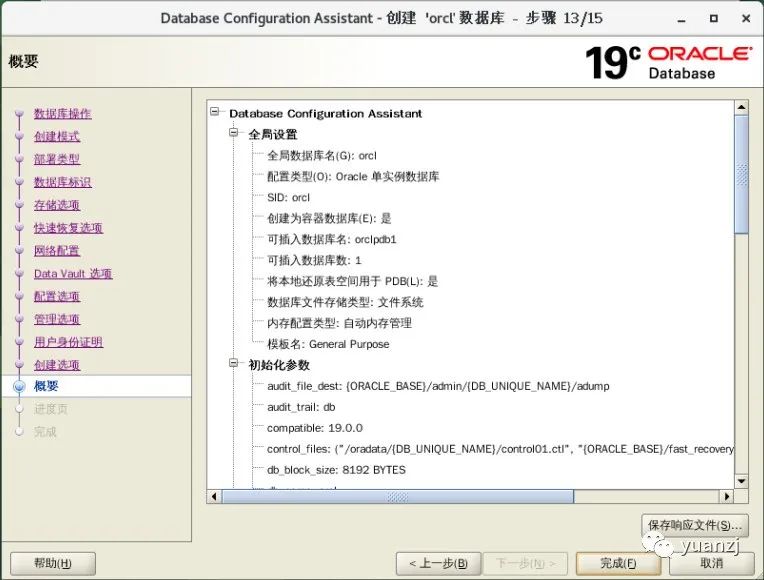The width and height of the screenshot is (764, 580).
Task: Click the horizontal scrollbar thumb
Action: click(x=398, y=497)
